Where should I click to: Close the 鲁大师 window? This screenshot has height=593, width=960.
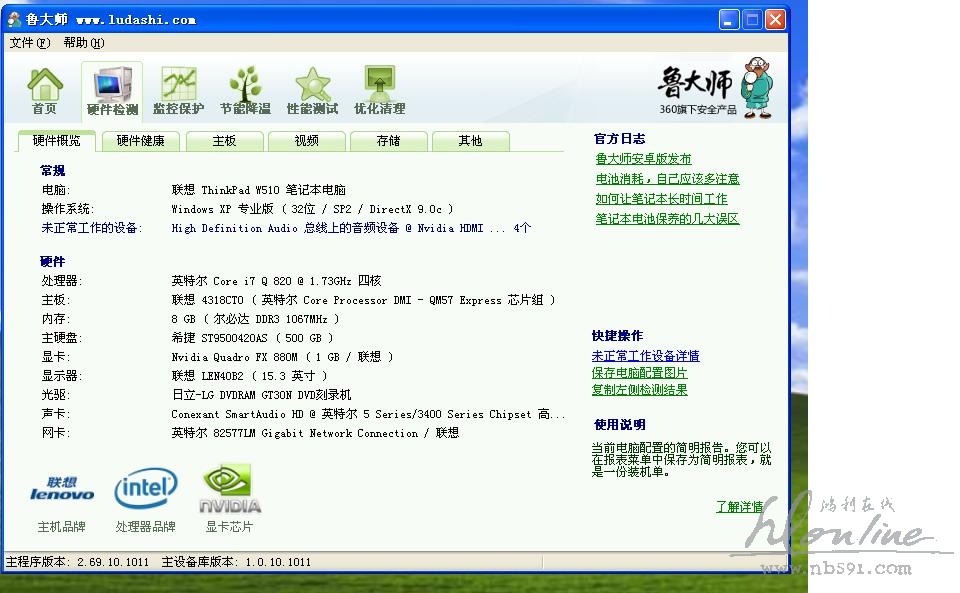[x=775, y=20]
